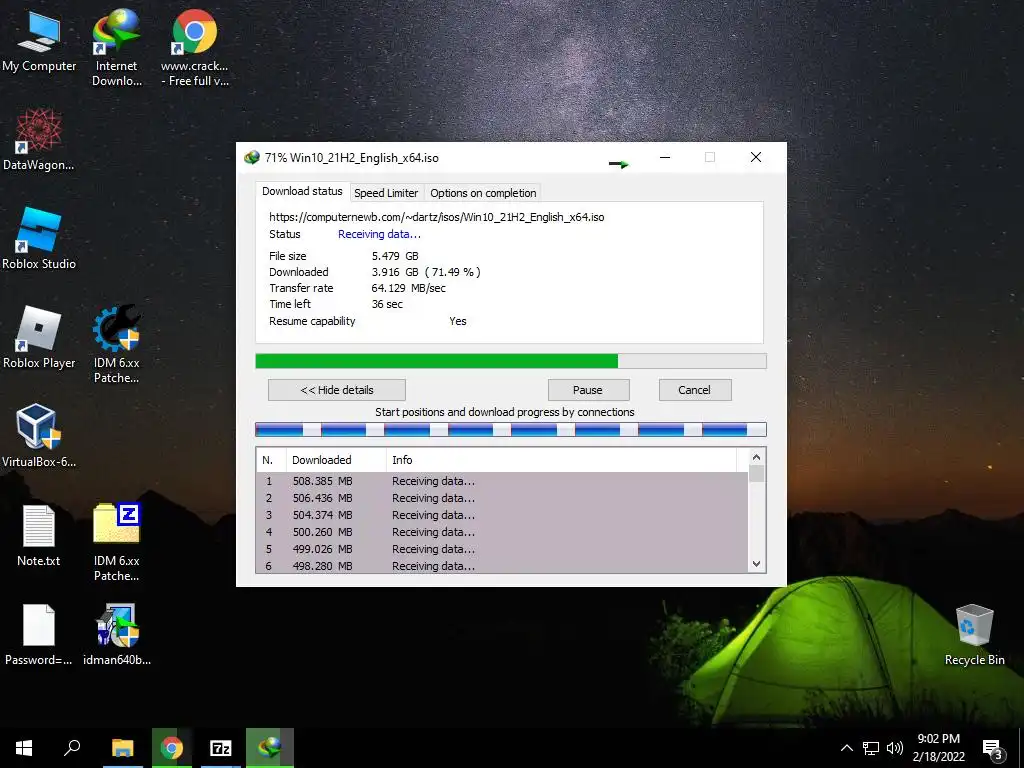Open the Speed Limiter tab
The width and height of the screenshot is (1024, 768).
click(386, 193)
